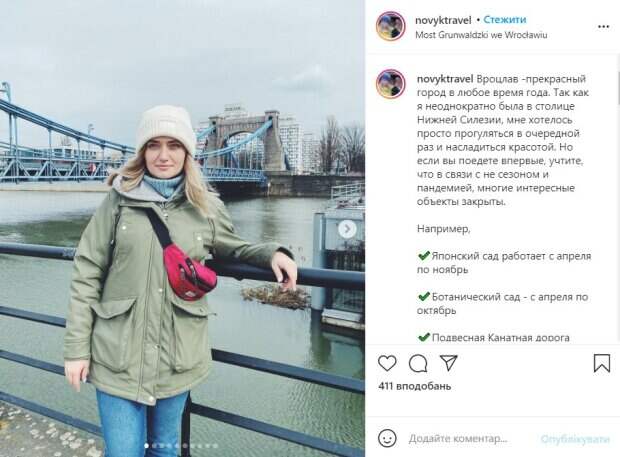View the 411 вподобань likes list

coord(414,386)
